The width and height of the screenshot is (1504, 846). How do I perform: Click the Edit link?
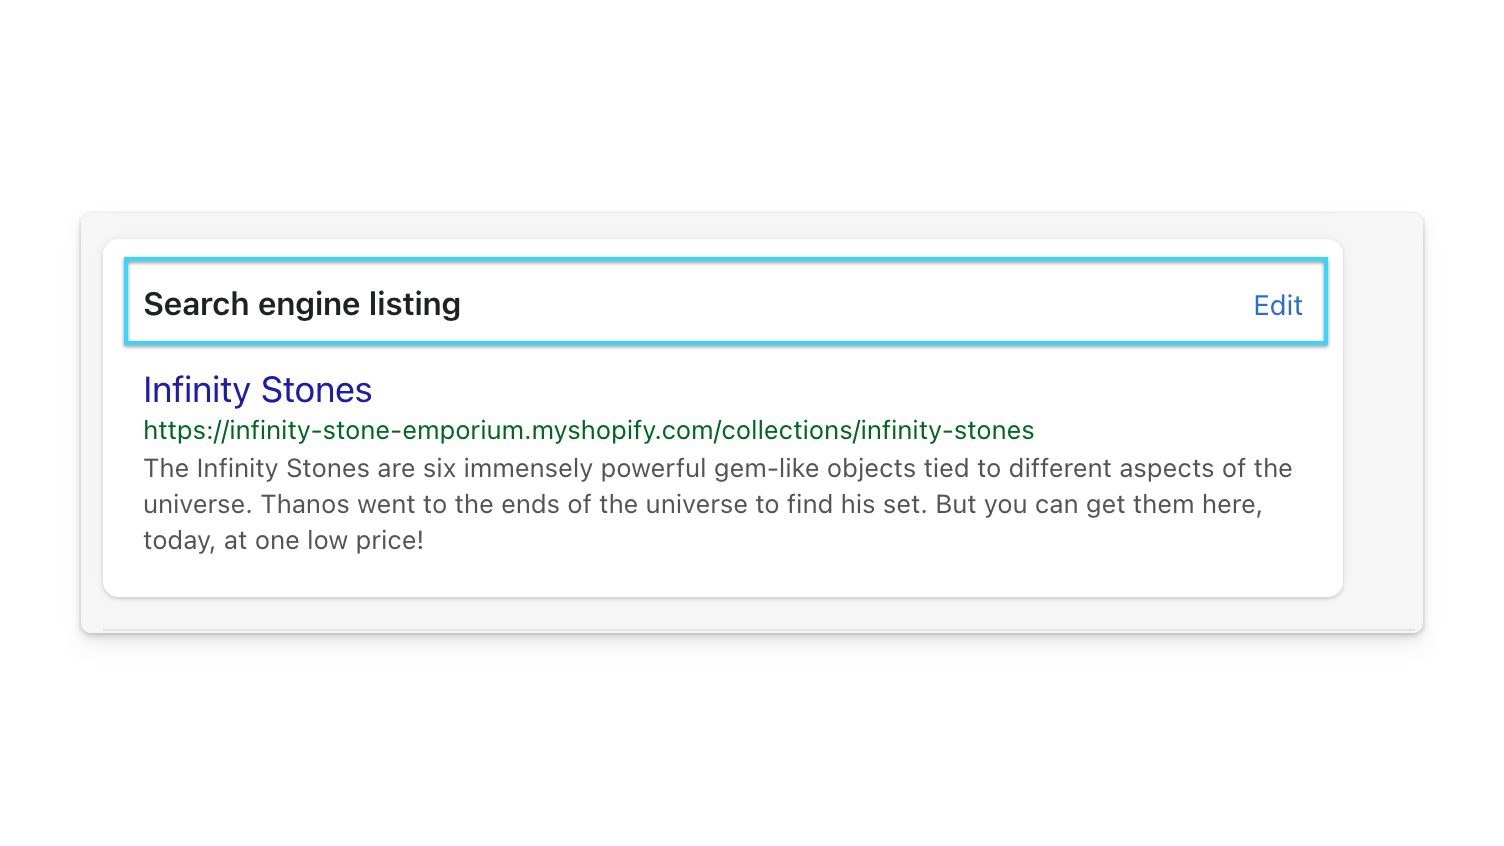click(1277, 305)
